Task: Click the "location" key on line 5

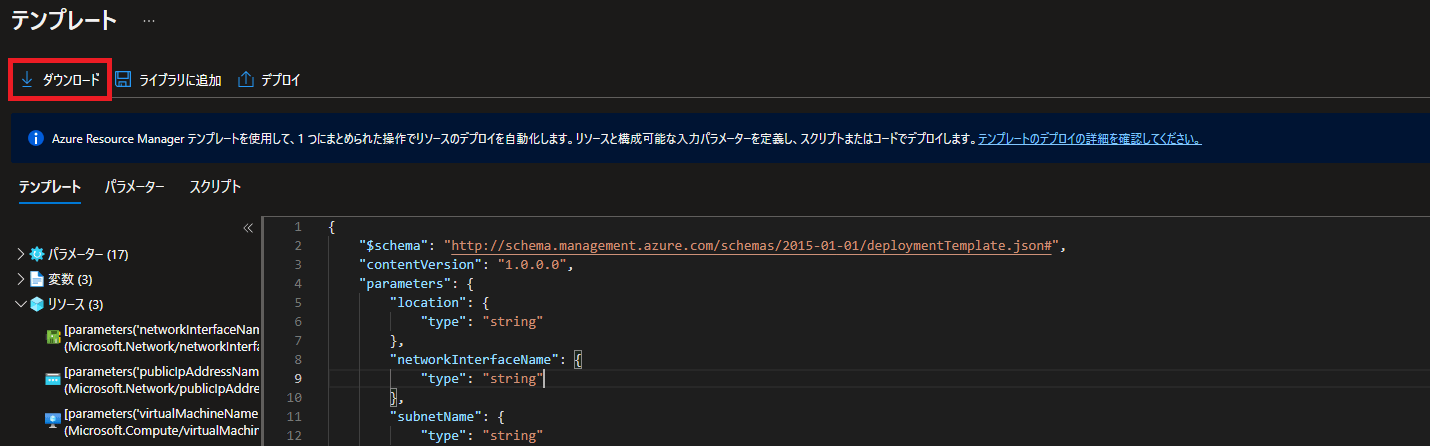Action: click(428, 303)
